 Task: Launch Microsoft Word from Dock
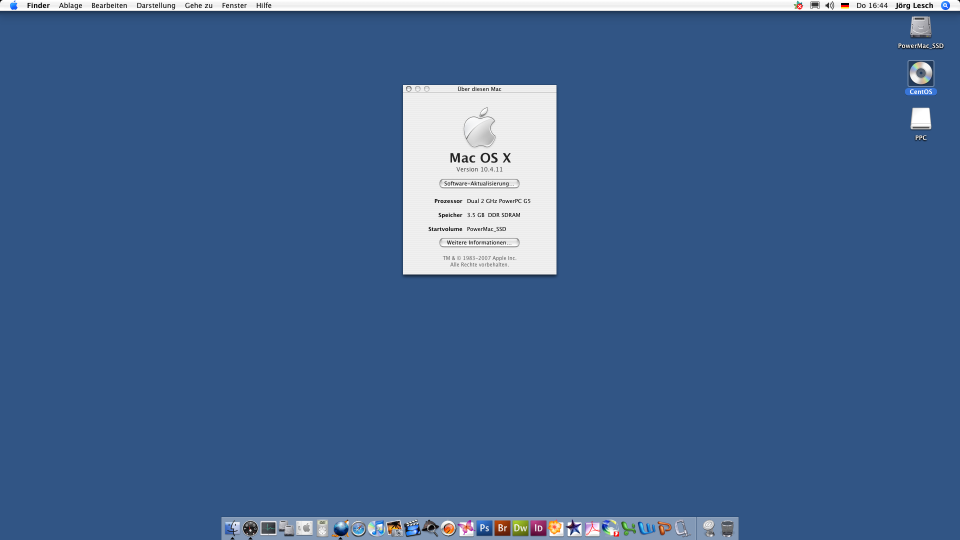coord(646,528)
